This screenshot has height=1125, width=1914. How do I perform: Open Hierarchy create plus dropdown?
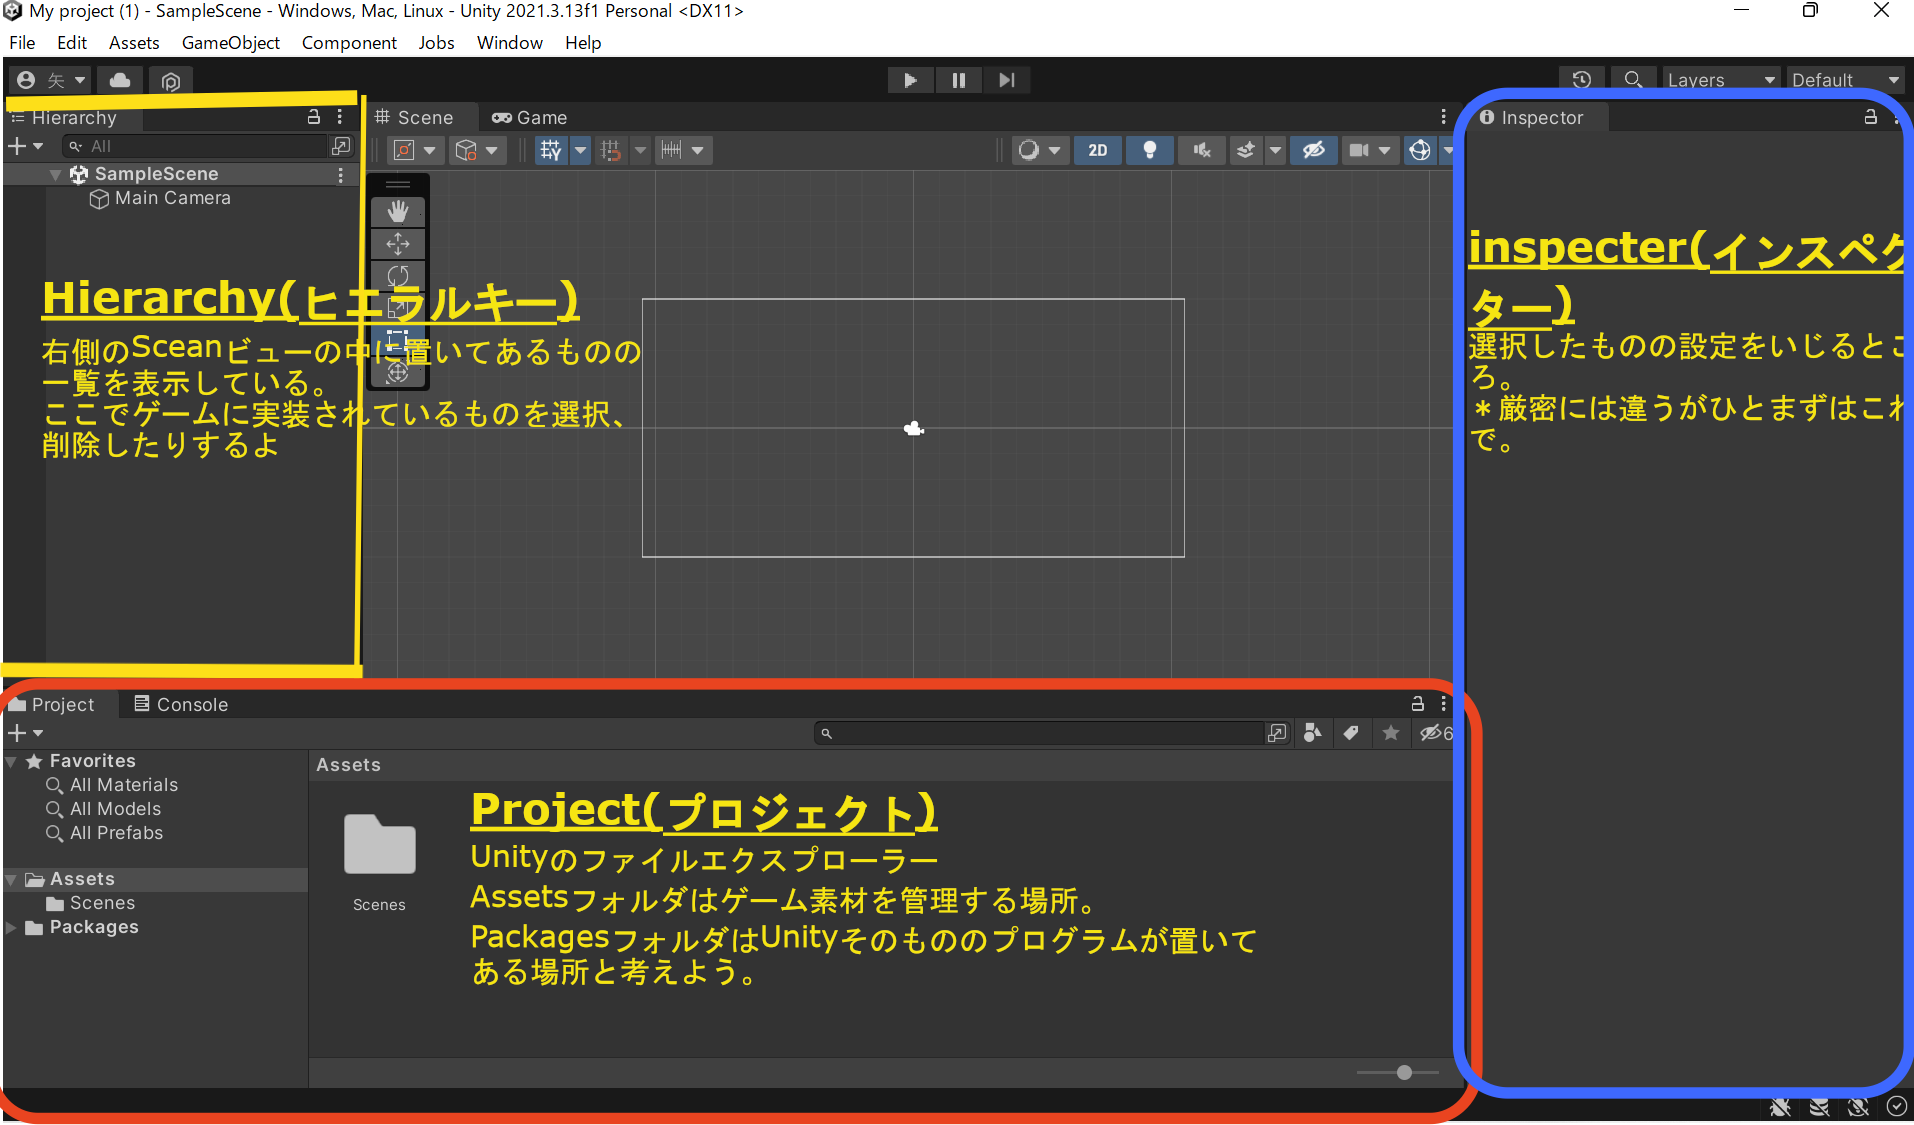(26, 146)
